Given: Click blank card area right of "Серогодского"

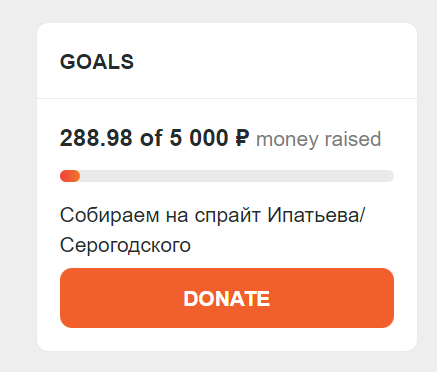Looking at the screenshot, I should 292,246.
